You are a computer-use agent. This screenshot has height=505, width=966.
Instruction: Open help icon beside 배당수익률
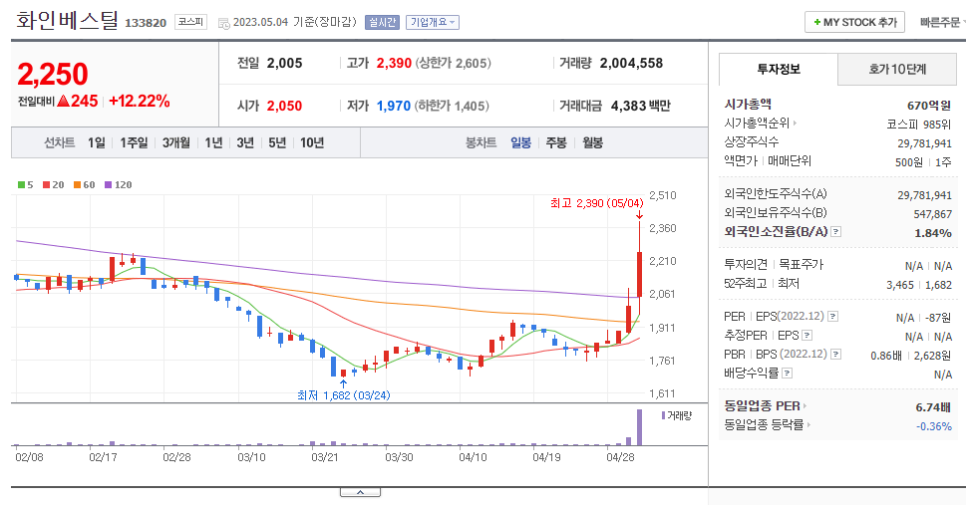pos(787,373)
